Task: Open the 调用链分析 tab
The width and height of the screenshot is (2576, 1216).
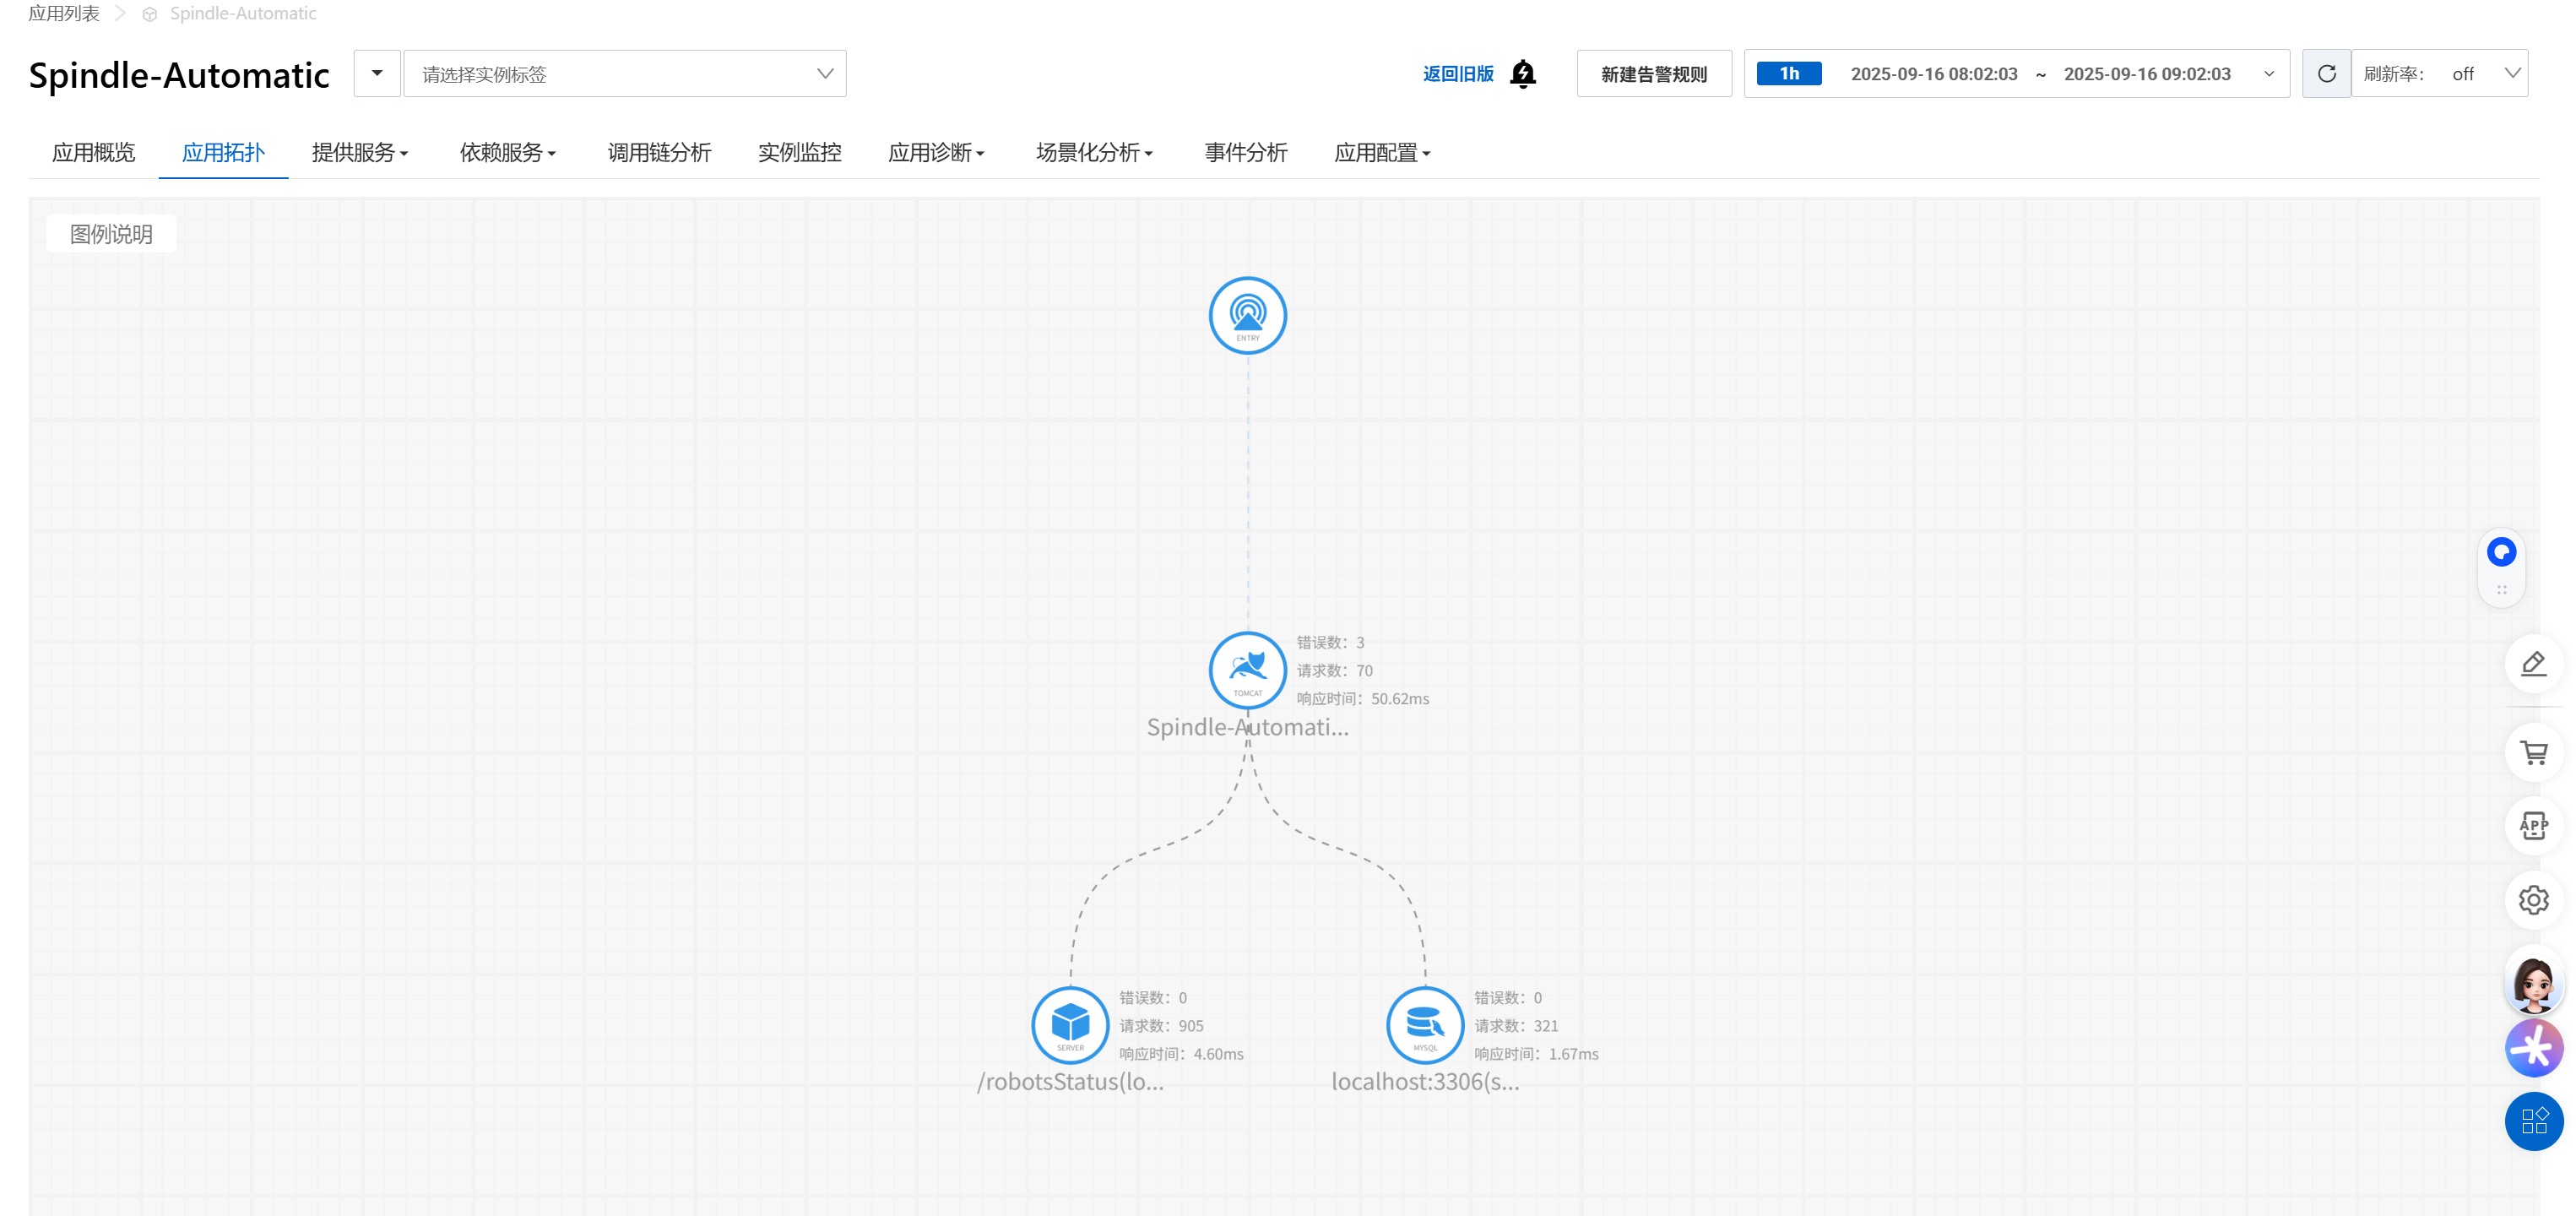Action: click(659, 153)
